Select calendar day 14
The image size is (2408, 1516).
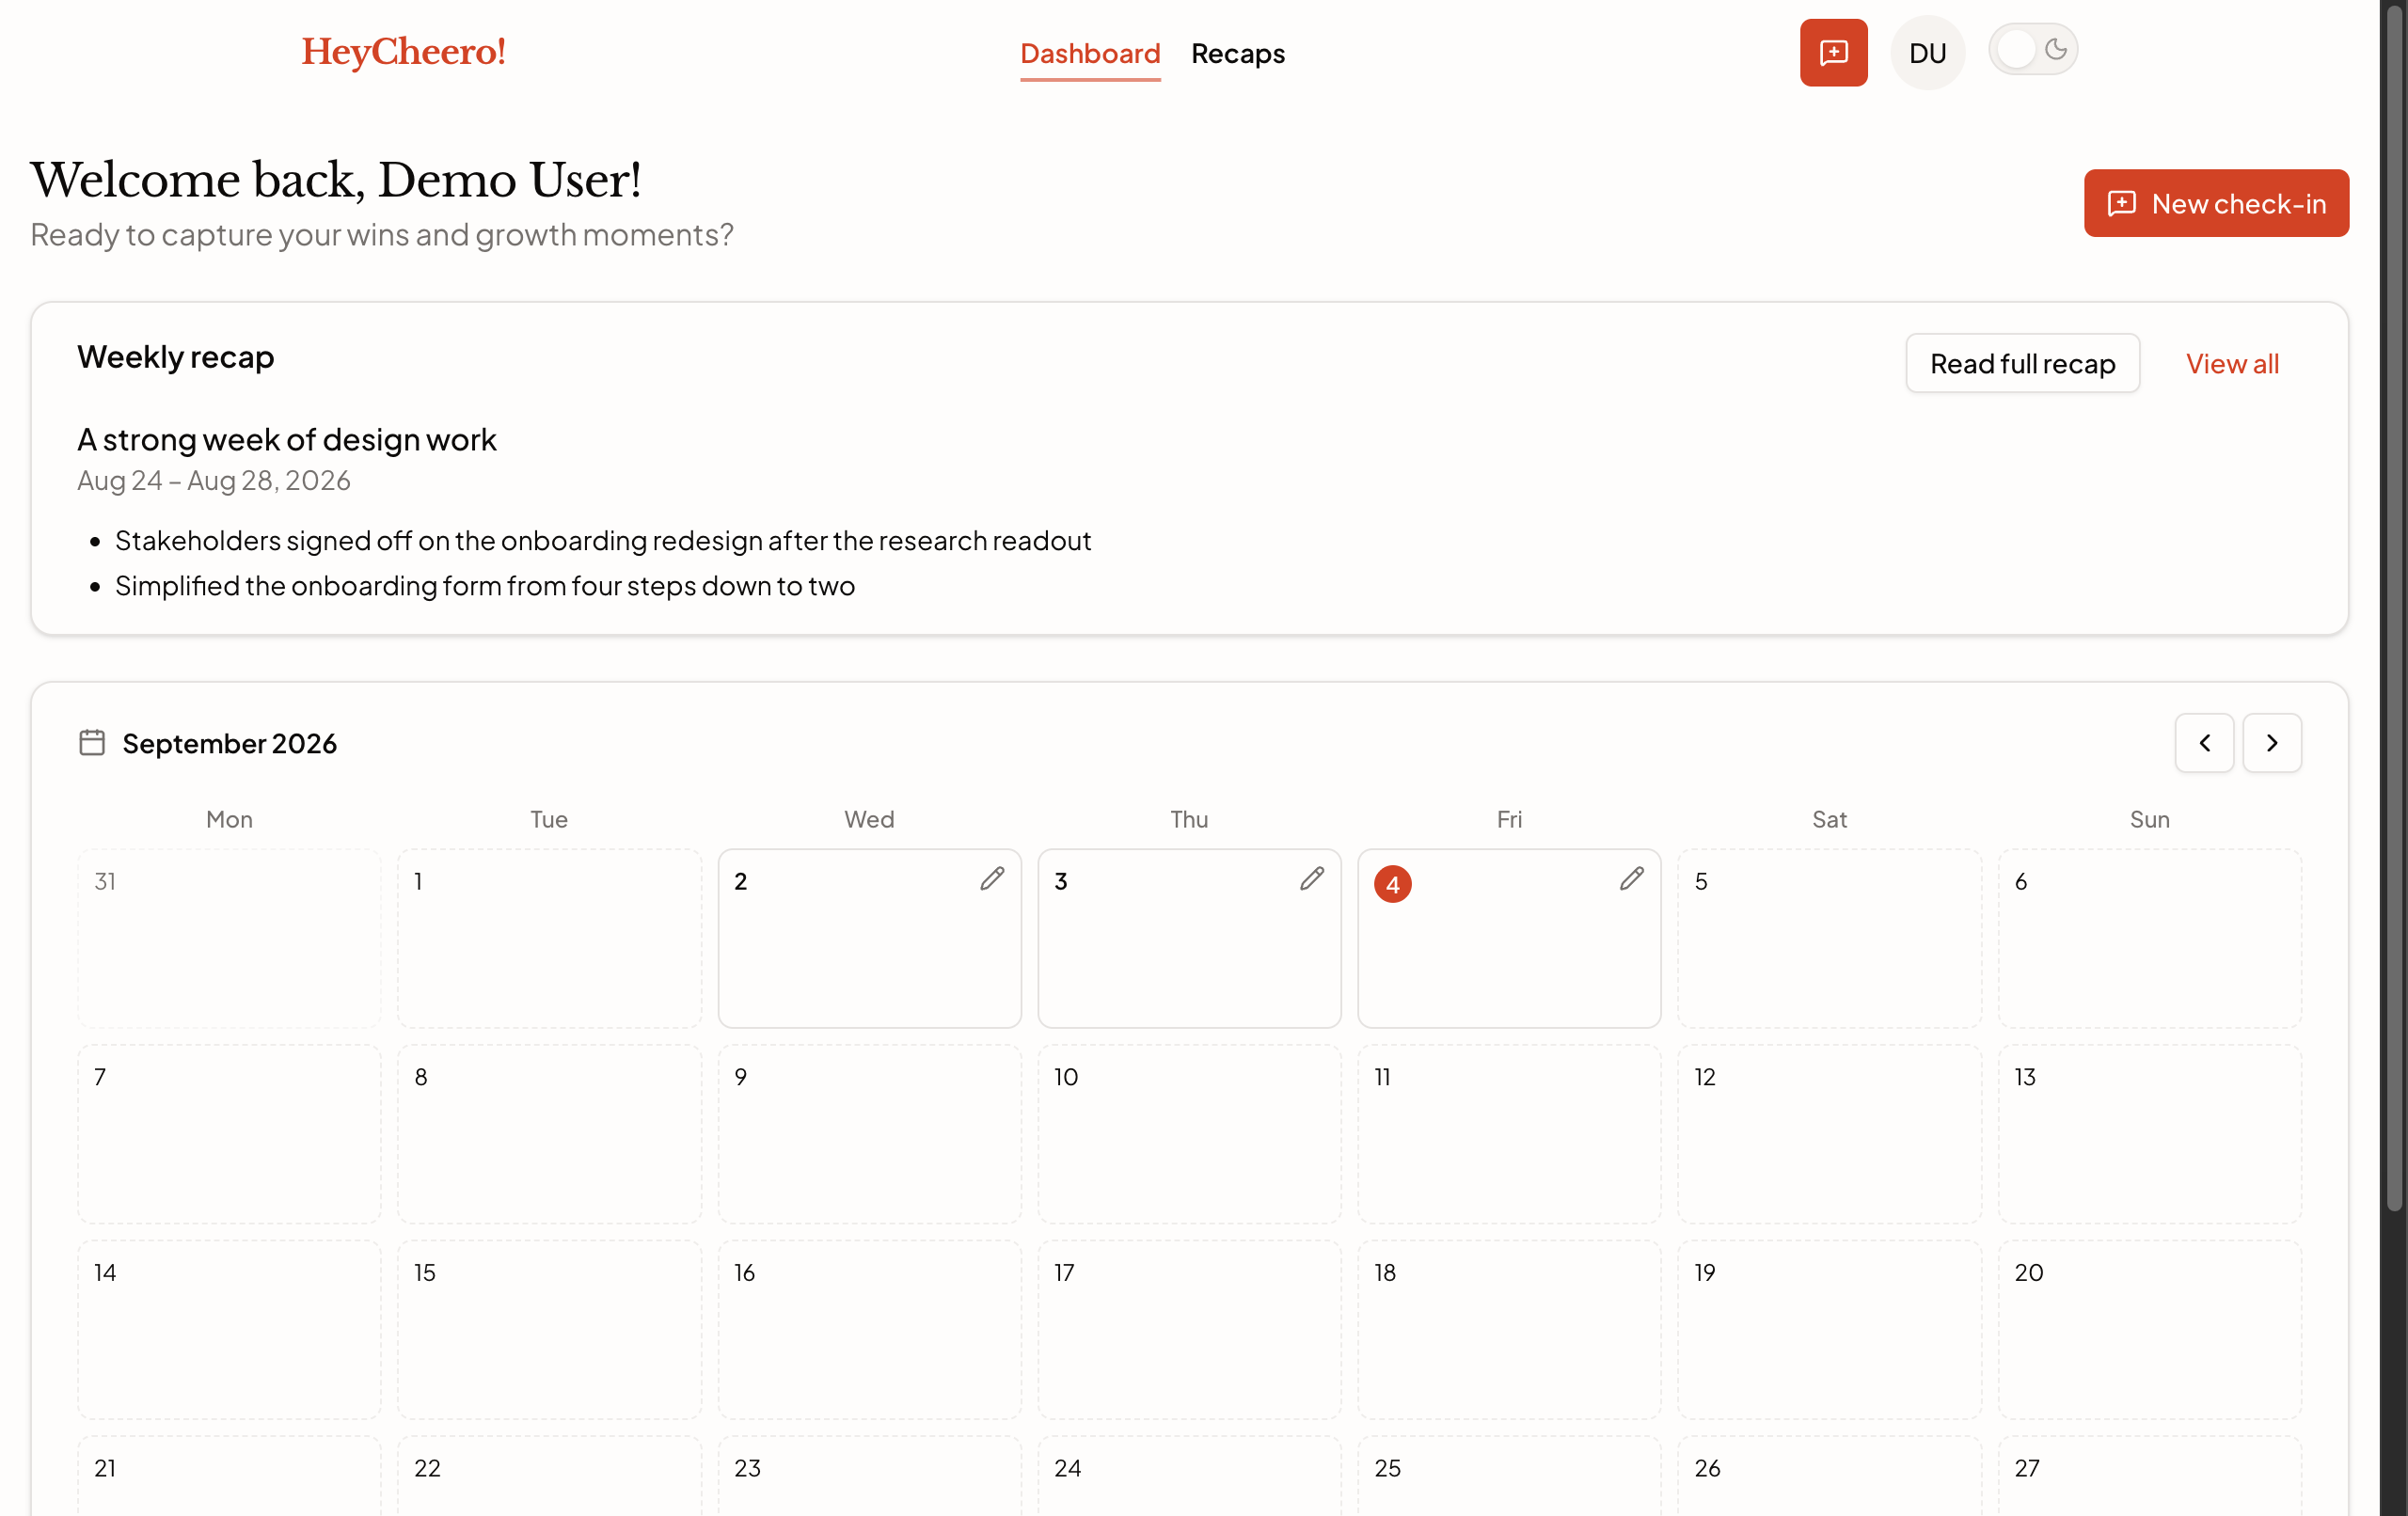(x=229, y=1330)
